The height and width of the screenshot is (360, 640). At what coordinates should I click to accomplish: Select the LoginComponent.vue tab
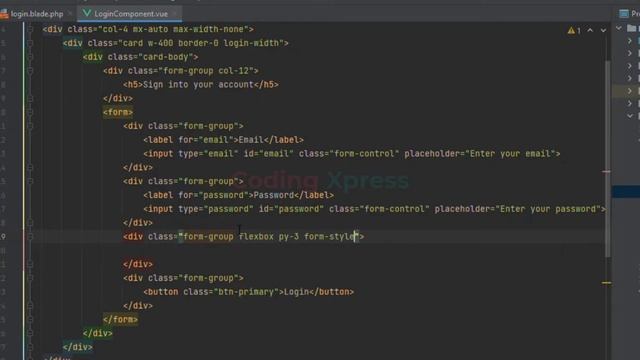pyautogui.click(x=131, y=14)
